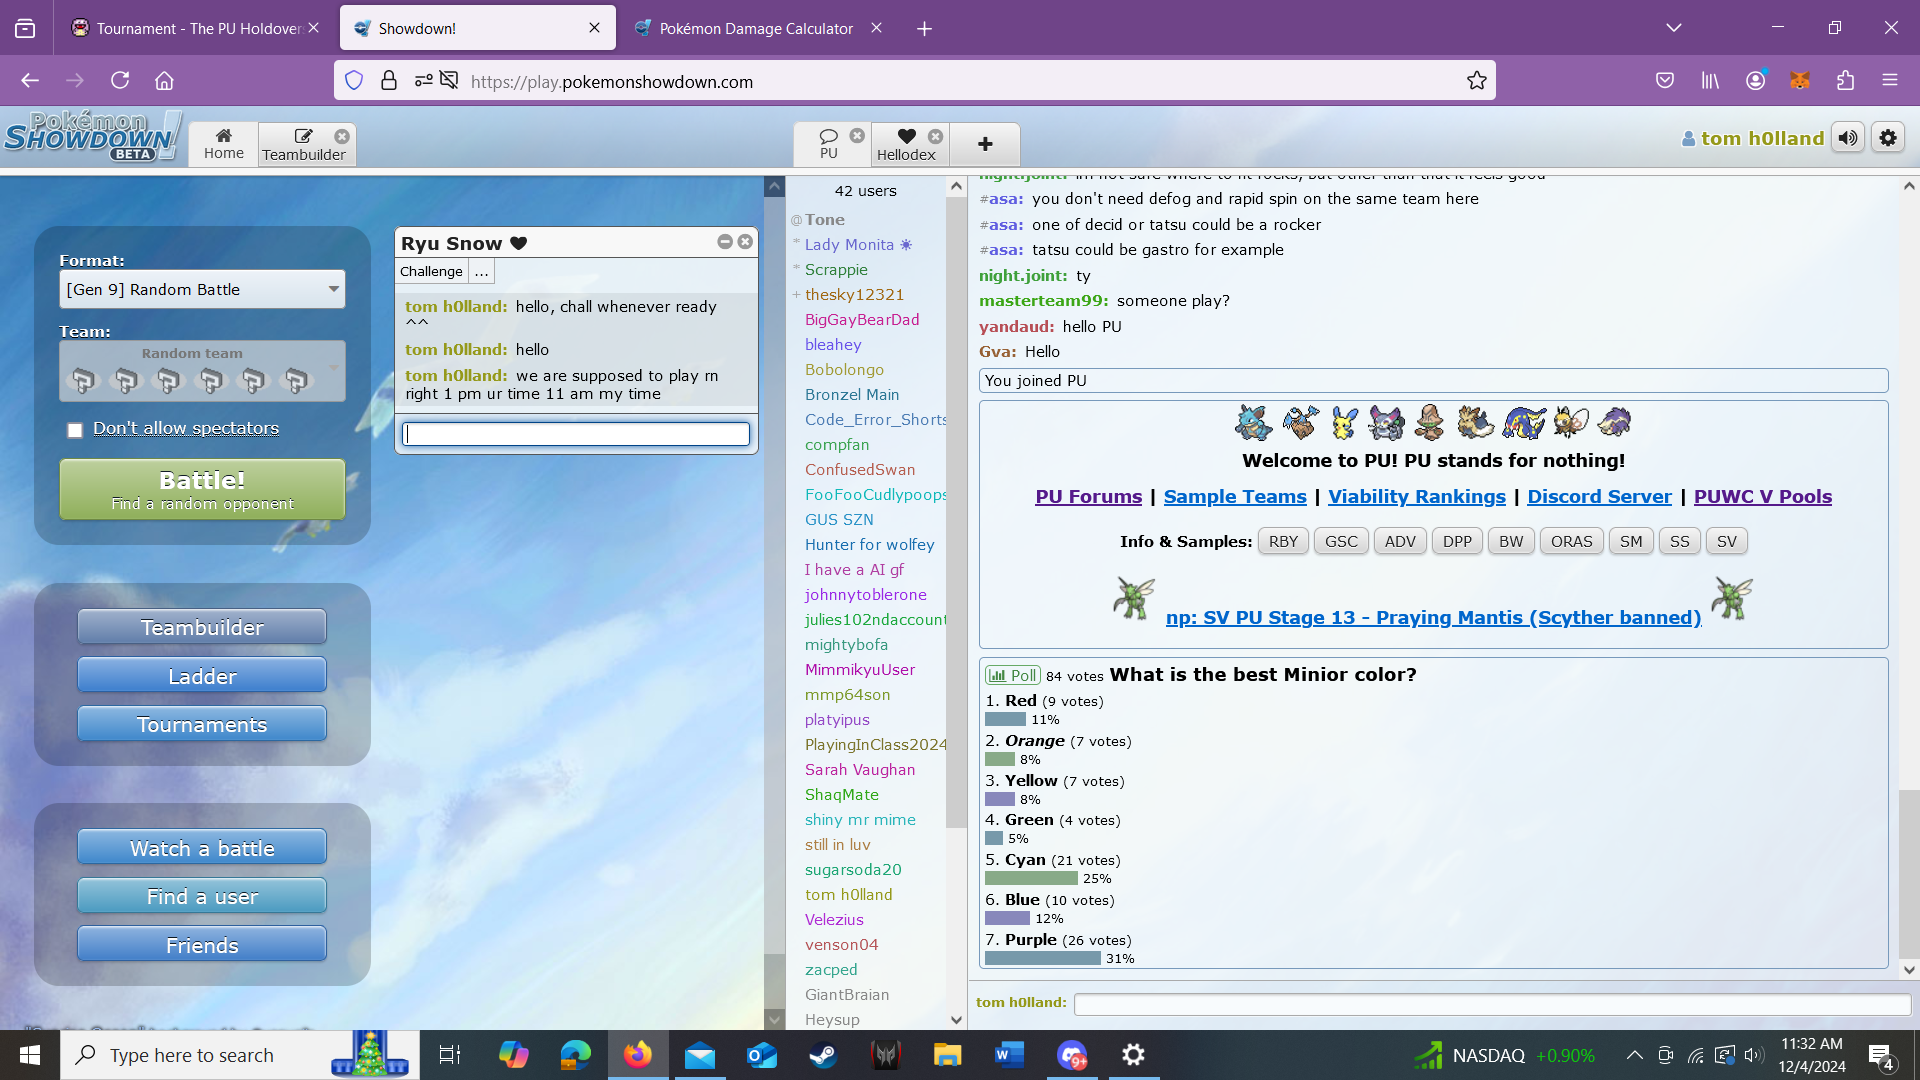Close the Ryu Snow chat window

click(x=745, y=242)
